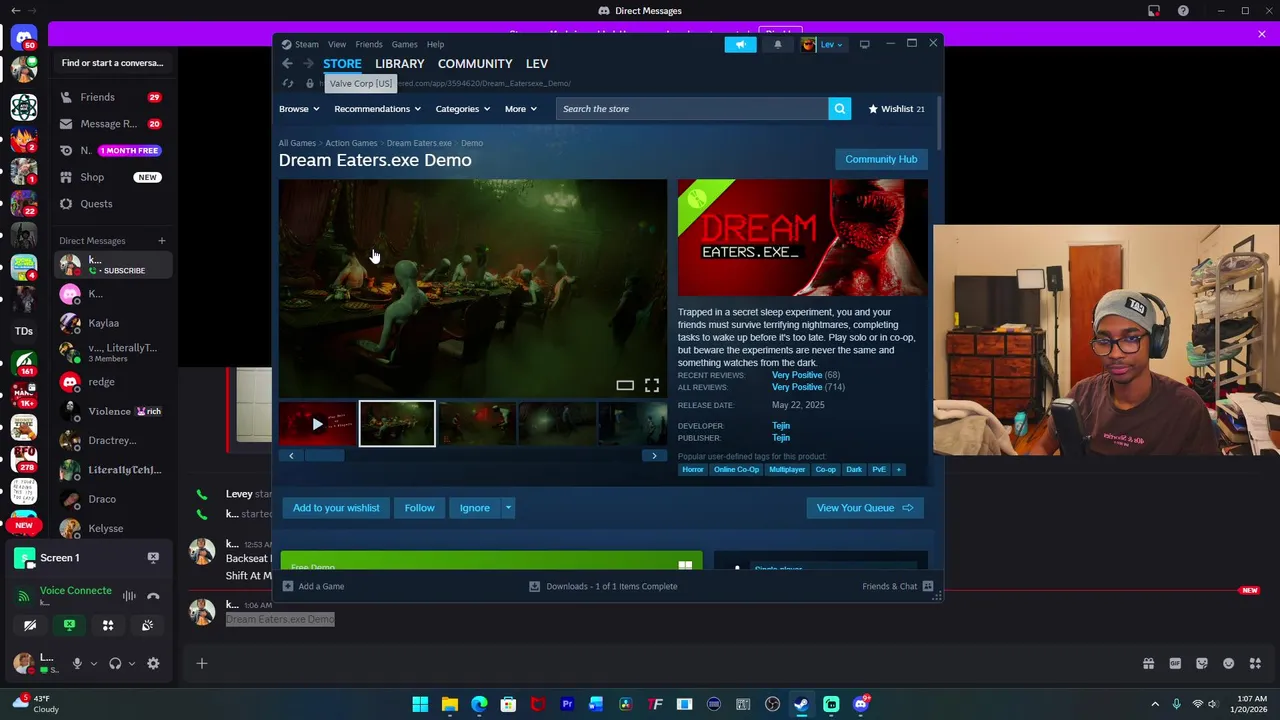Expand headphone output options arrow
This screenshot has height=720, width=1280.
(x=131, y=663)
